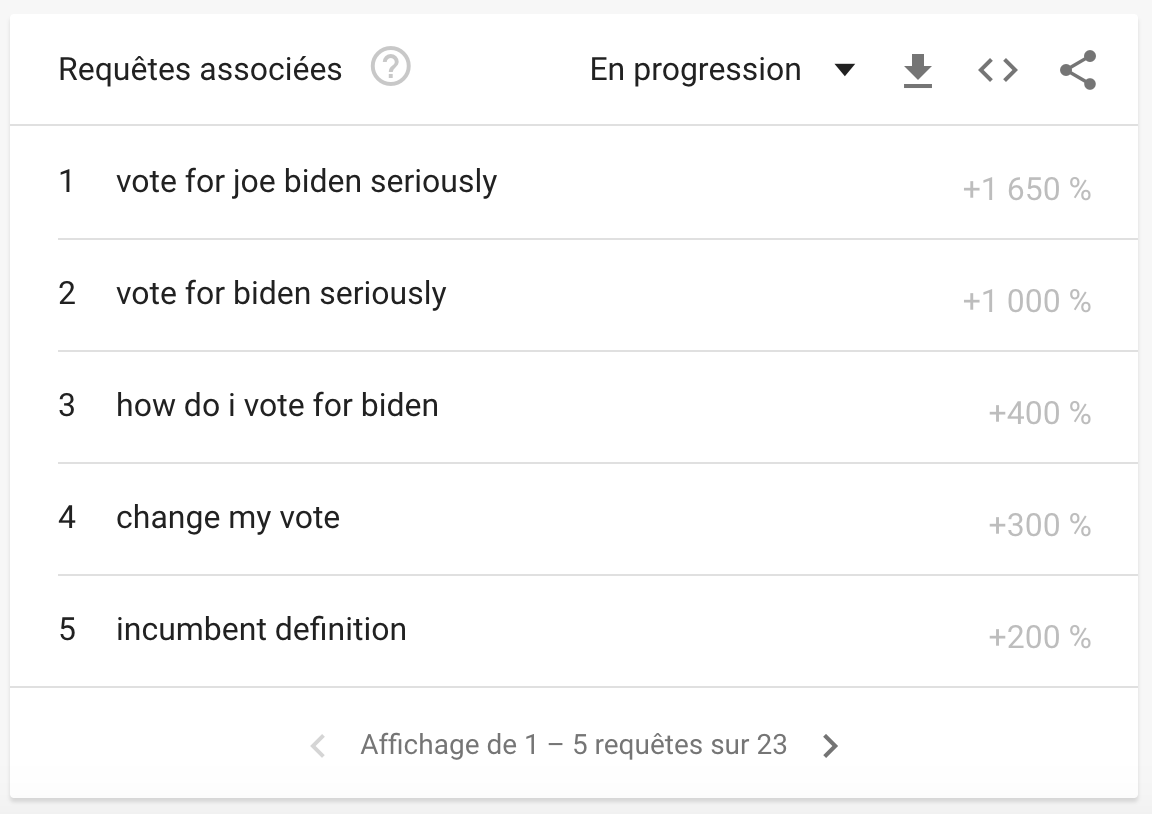The height and width of the screenshot is (814, 1152).
Task: Click "how do i vote for biden"
Action: coord(277,406)
